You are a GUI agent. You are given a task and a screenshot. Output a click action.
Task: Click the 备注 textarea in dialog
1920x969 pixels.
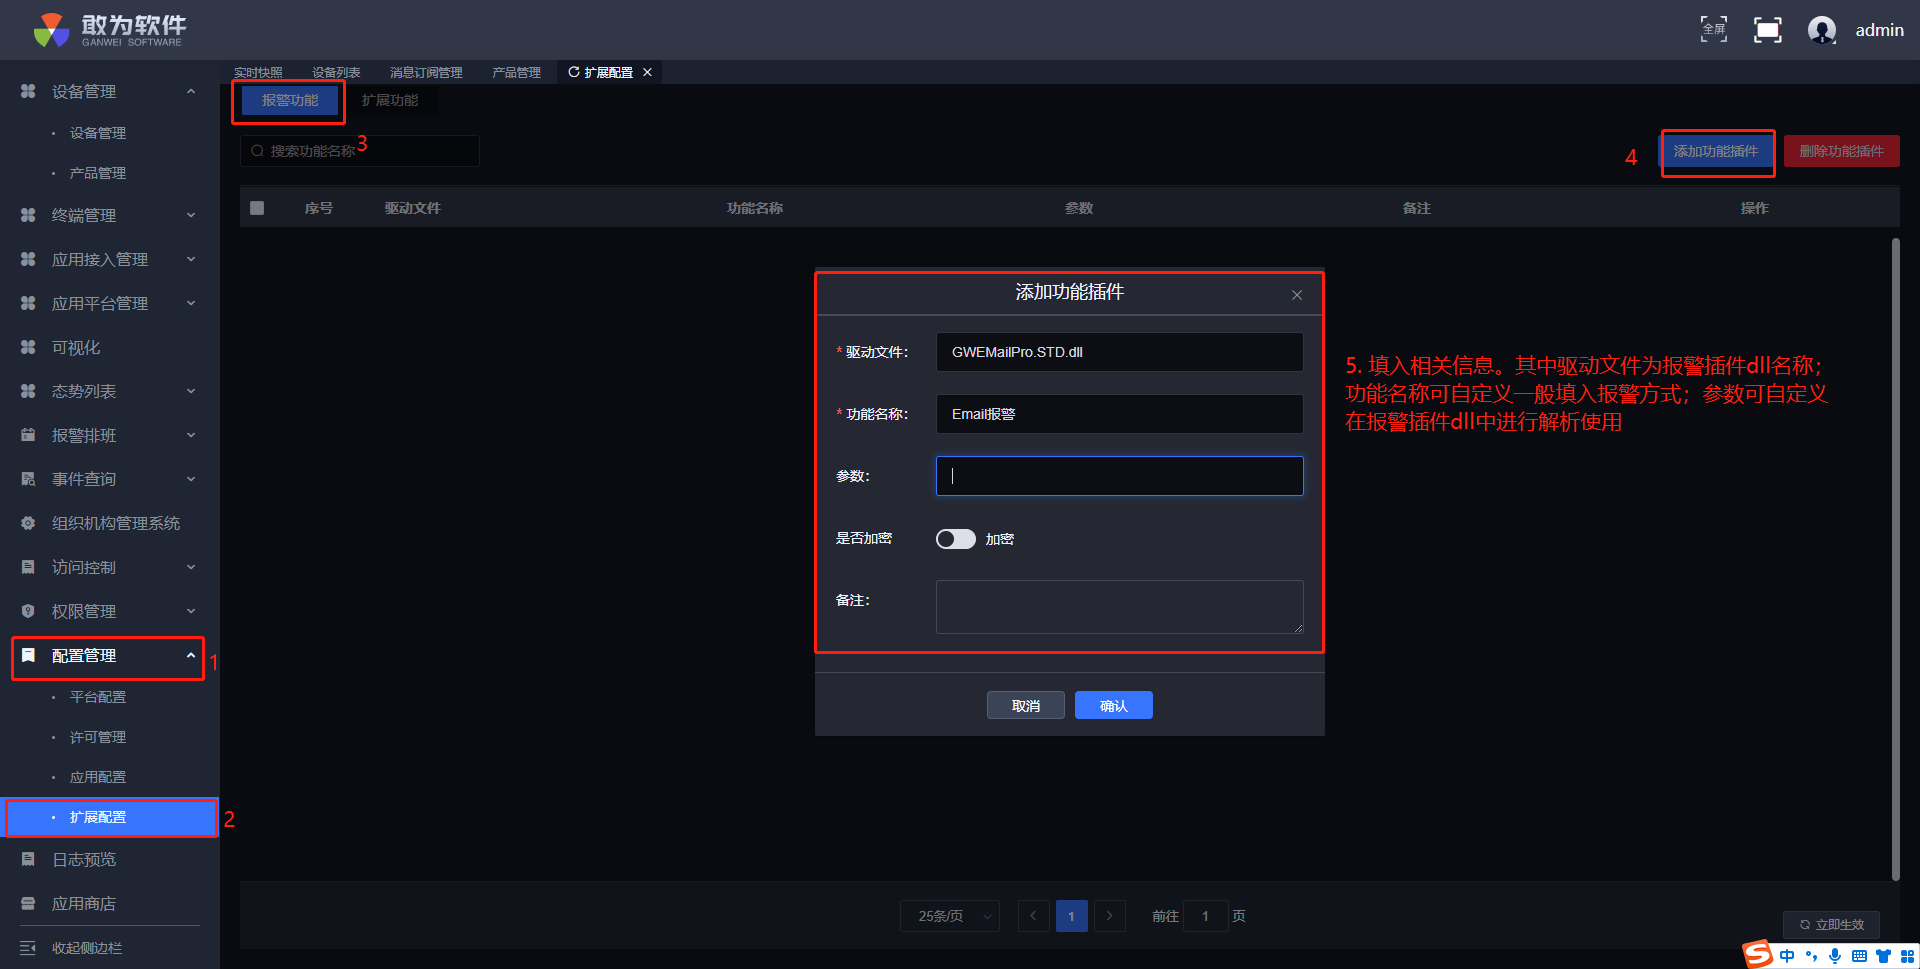coord(1119,607)
